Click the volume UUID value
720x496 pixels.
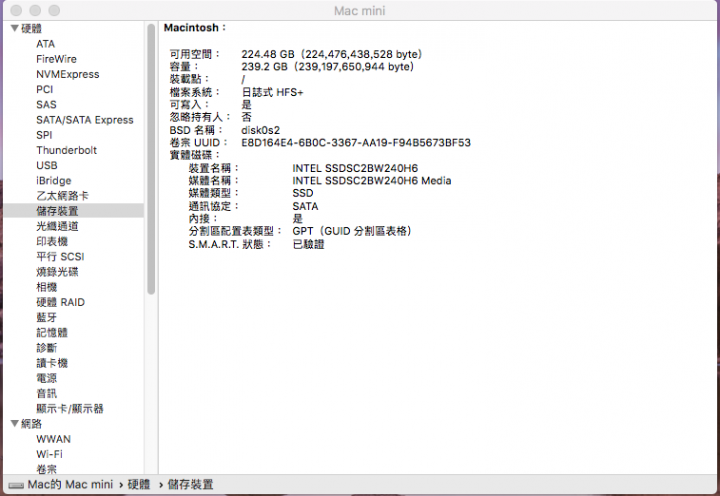(x=356, y=142)
